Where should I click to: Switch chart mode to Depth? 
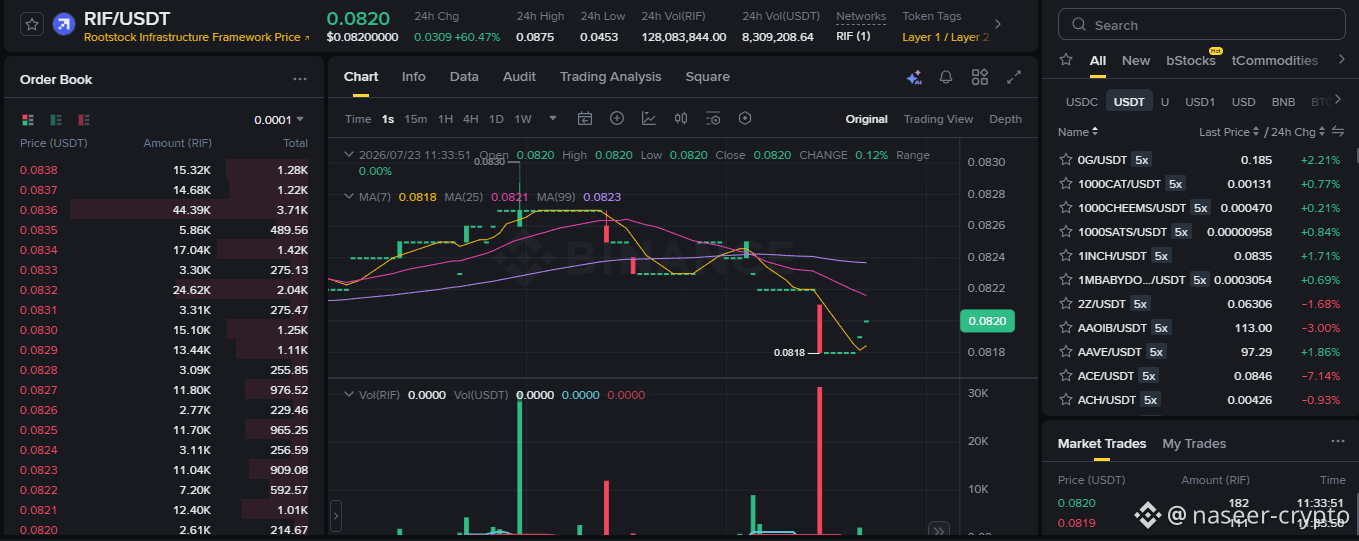click(1005, 119)
